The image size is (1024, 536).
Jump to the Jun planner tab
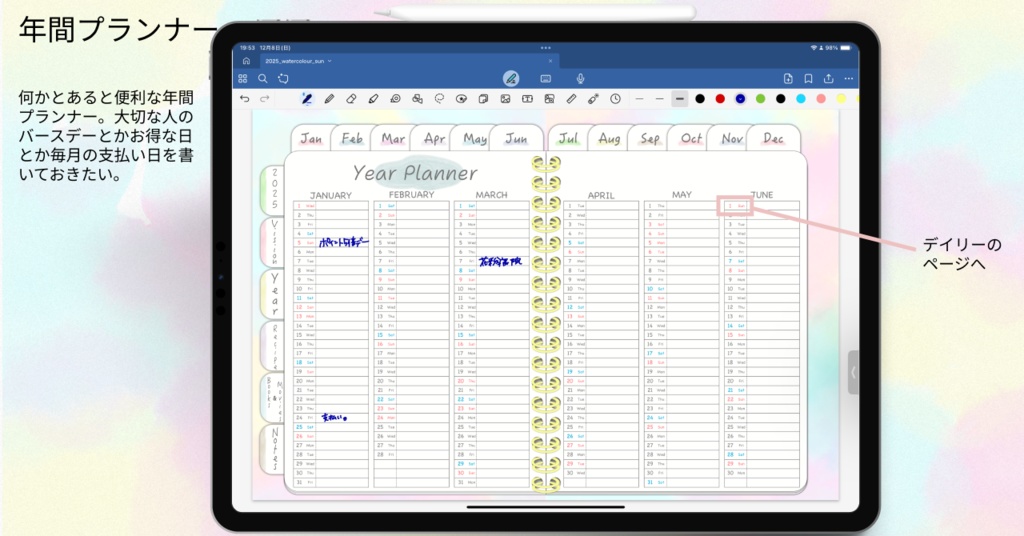(516, 138)
